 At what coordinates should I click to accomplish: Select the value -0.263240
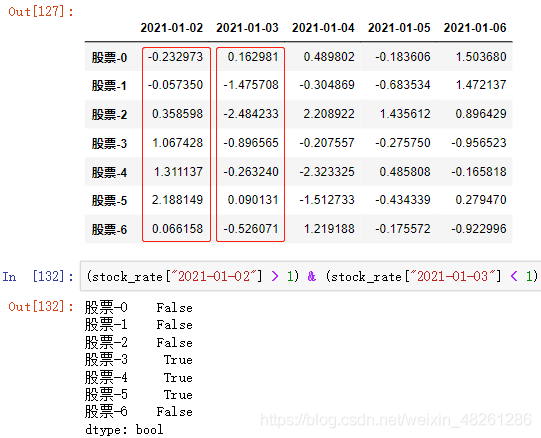coord(251,172)
